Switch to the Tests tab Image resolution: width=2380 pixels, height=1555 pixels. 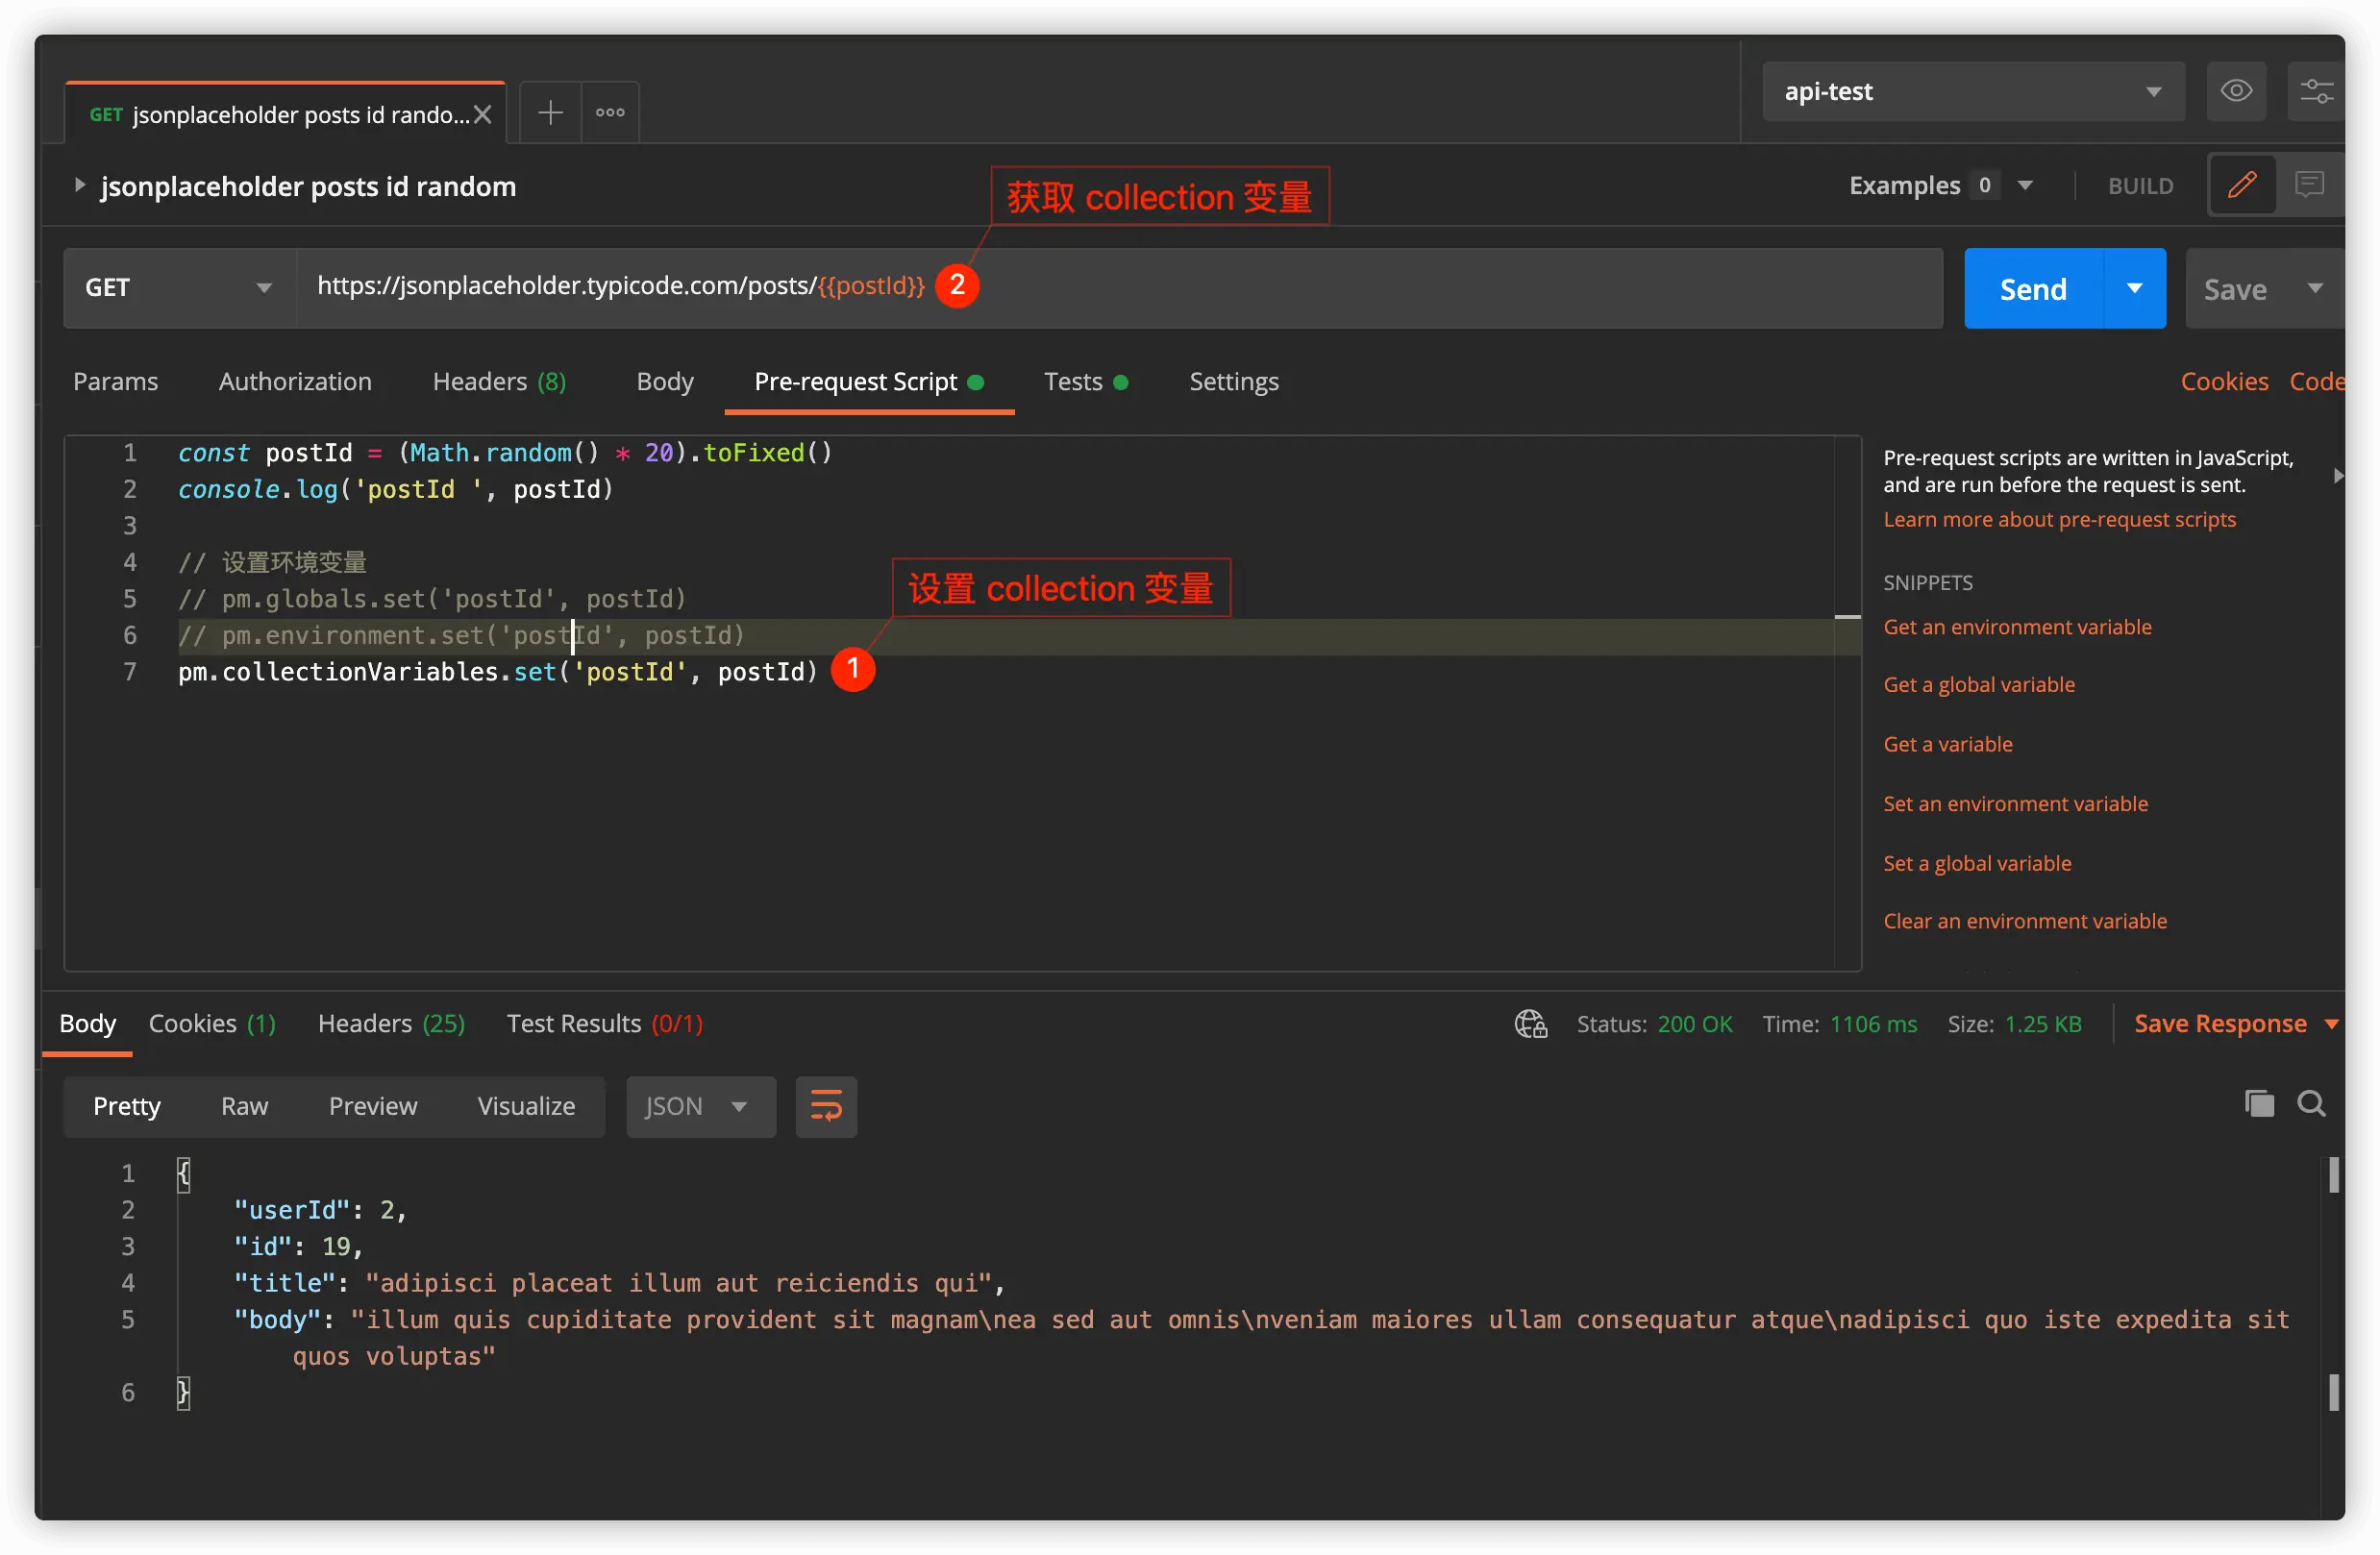pos(1086,381)
